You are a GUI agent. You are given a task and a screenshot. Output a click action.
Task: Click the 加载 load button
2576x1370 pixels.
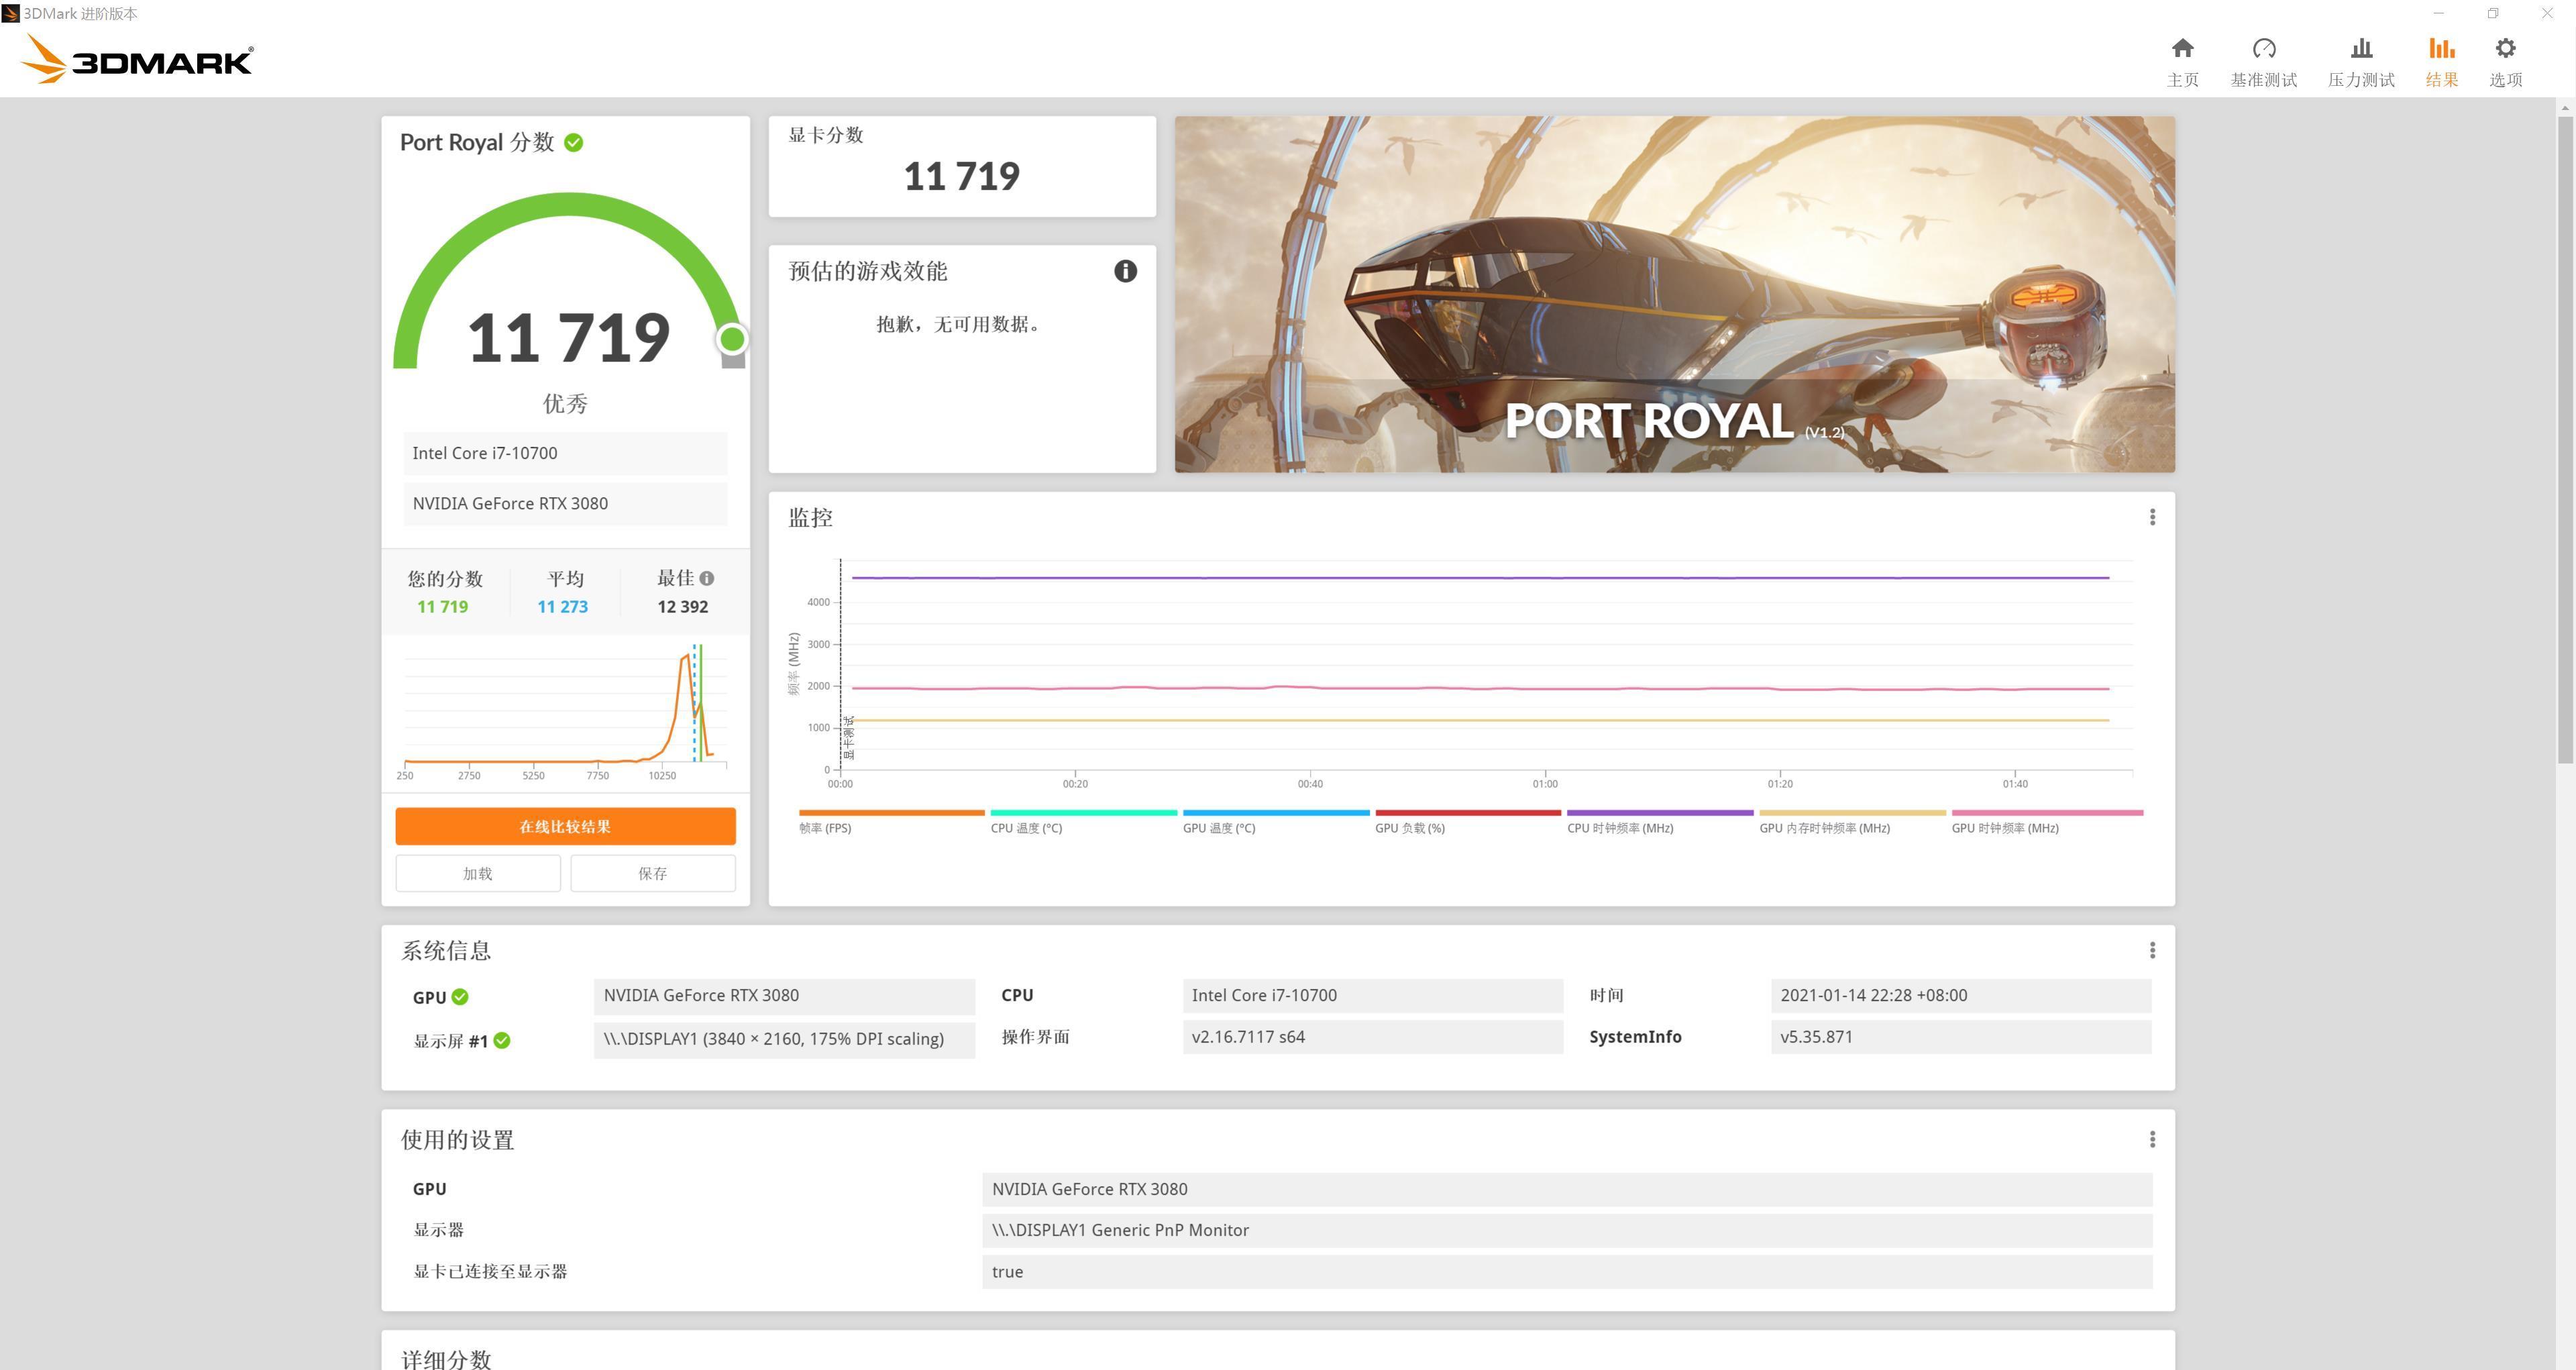click(477, 873)
